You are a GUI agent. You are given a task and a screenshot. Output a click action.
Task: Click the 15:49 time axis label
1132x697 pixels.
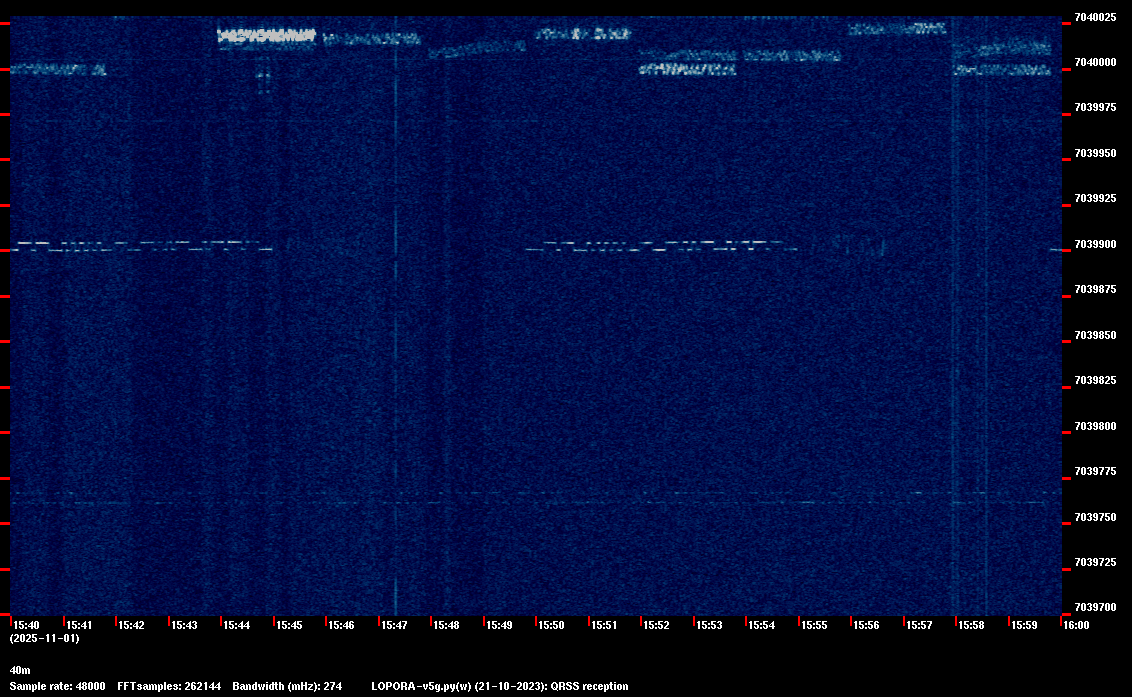tap(500, 625)
